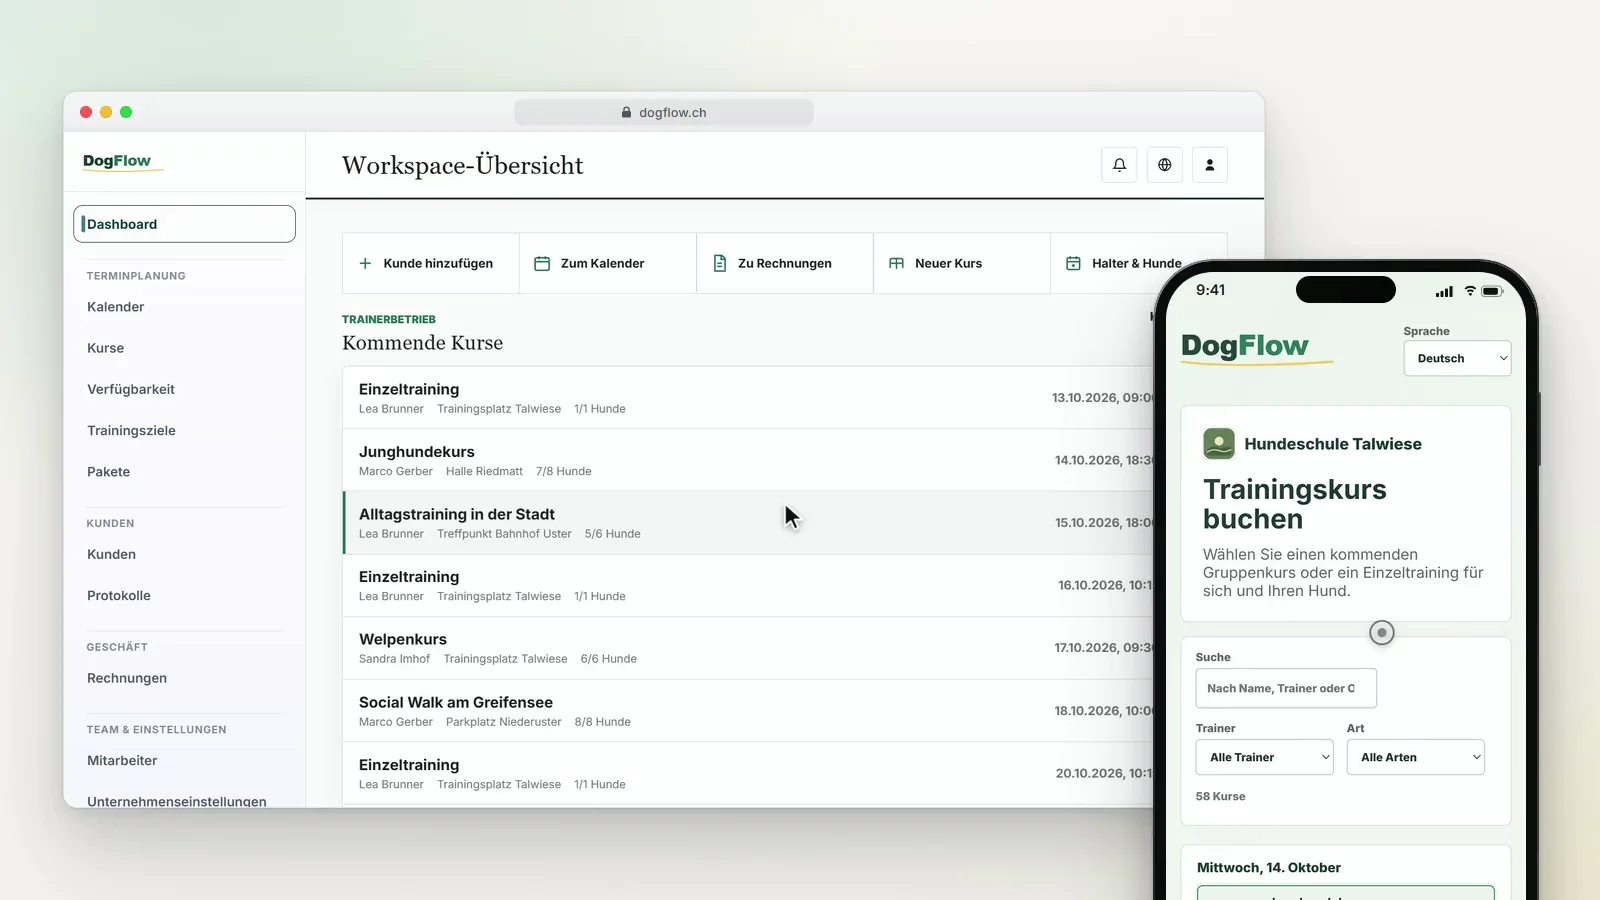Open Kurse in sidebar
This screenshot has height=900, width=1600.
coord(106,348)
